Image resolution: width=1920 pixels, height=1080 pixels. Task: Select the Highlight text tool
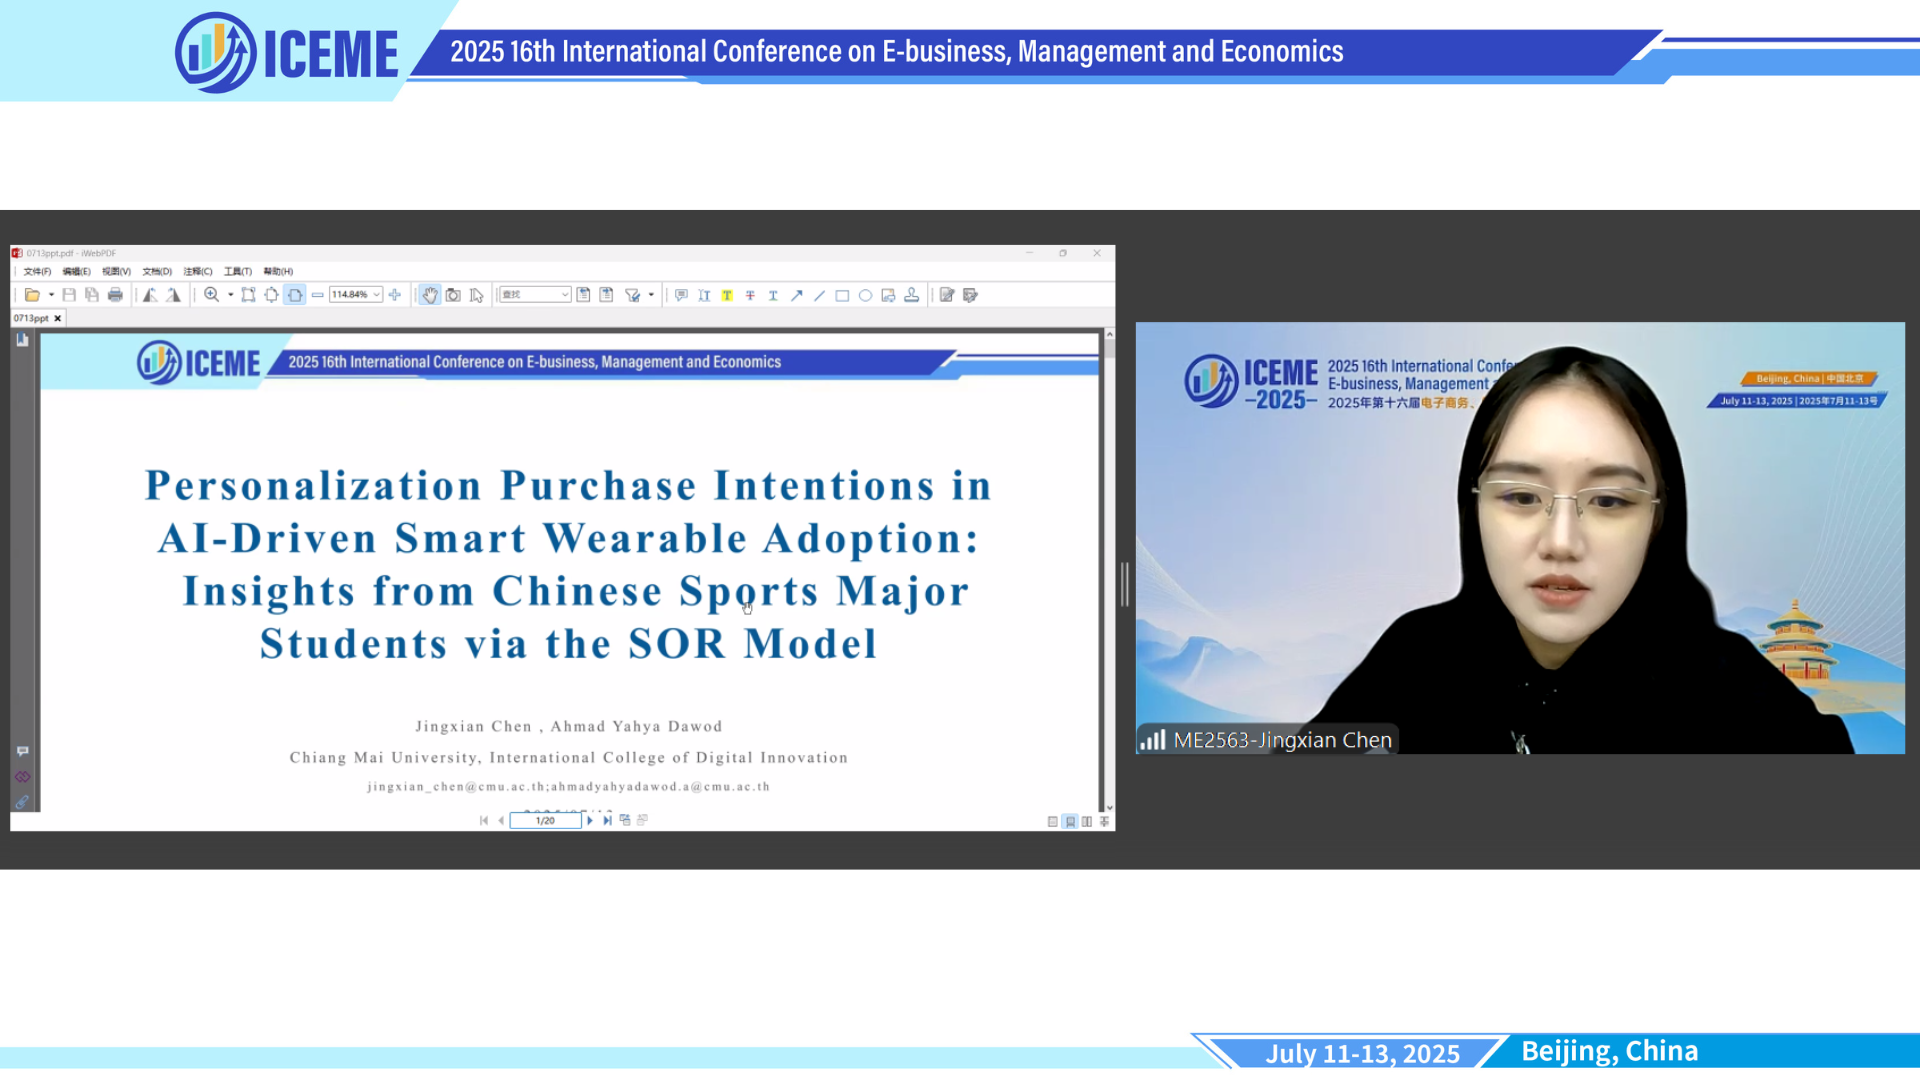(727, 295)
